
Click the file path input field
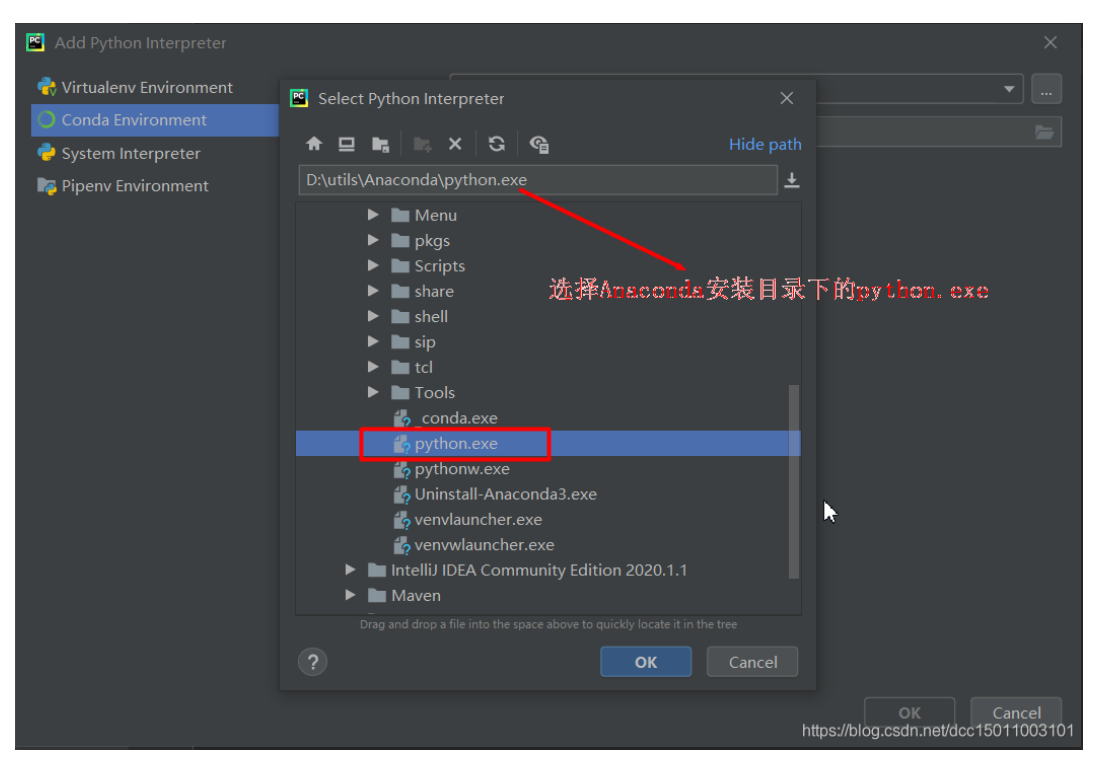click(x=538, y=180)
